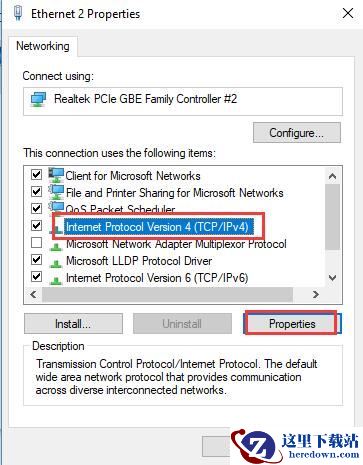
Task: Click the Ethernet 2 Properties title icon
Action: [x=18, y=14]
